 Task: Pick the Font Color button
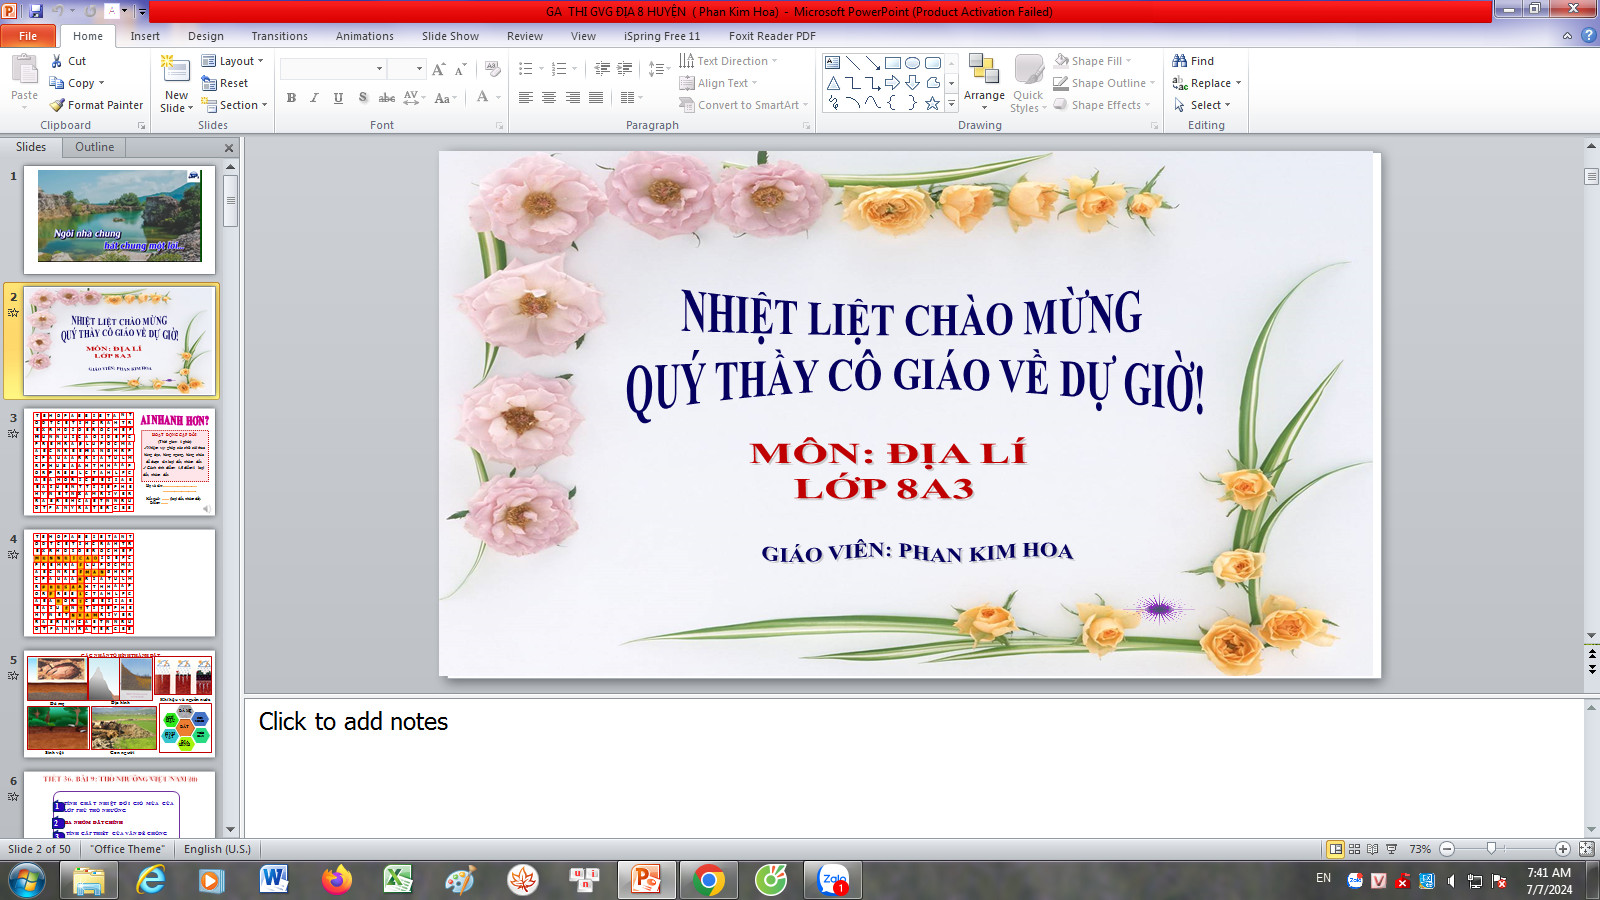point(482,98)
